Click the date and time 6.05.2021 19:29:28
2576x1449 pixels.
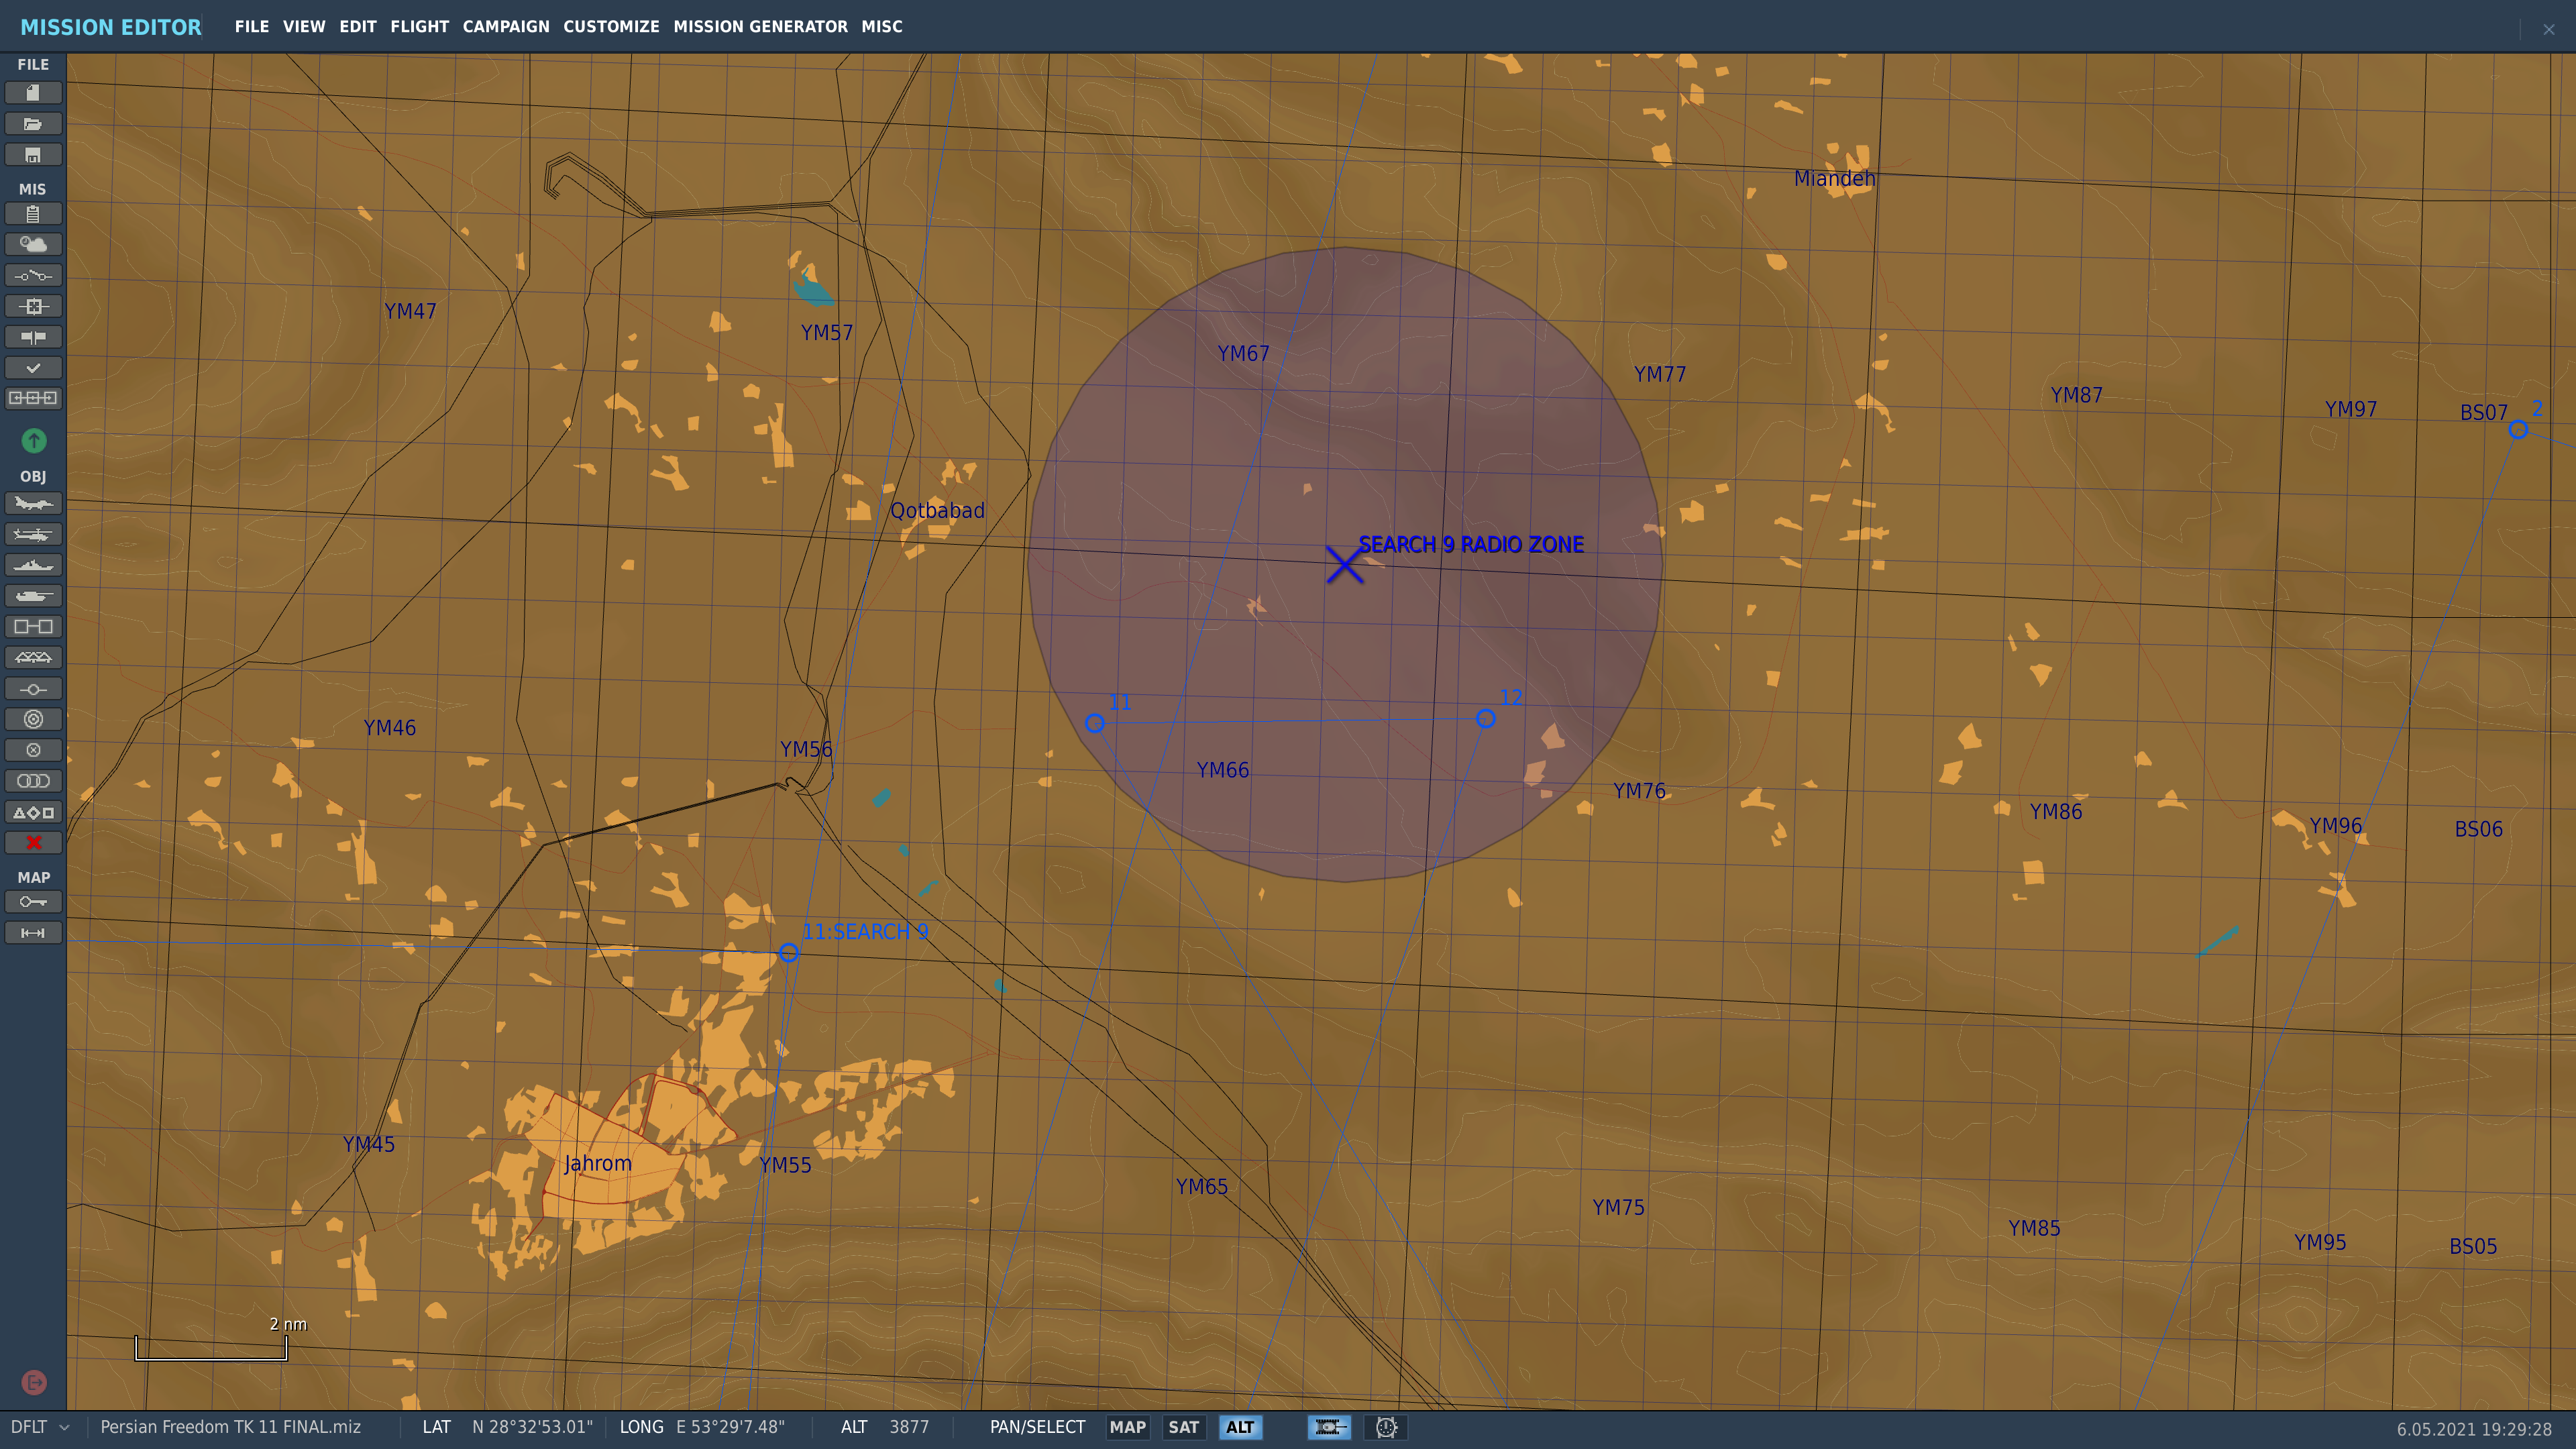pyautogui.click(x=2474, y=1430)
